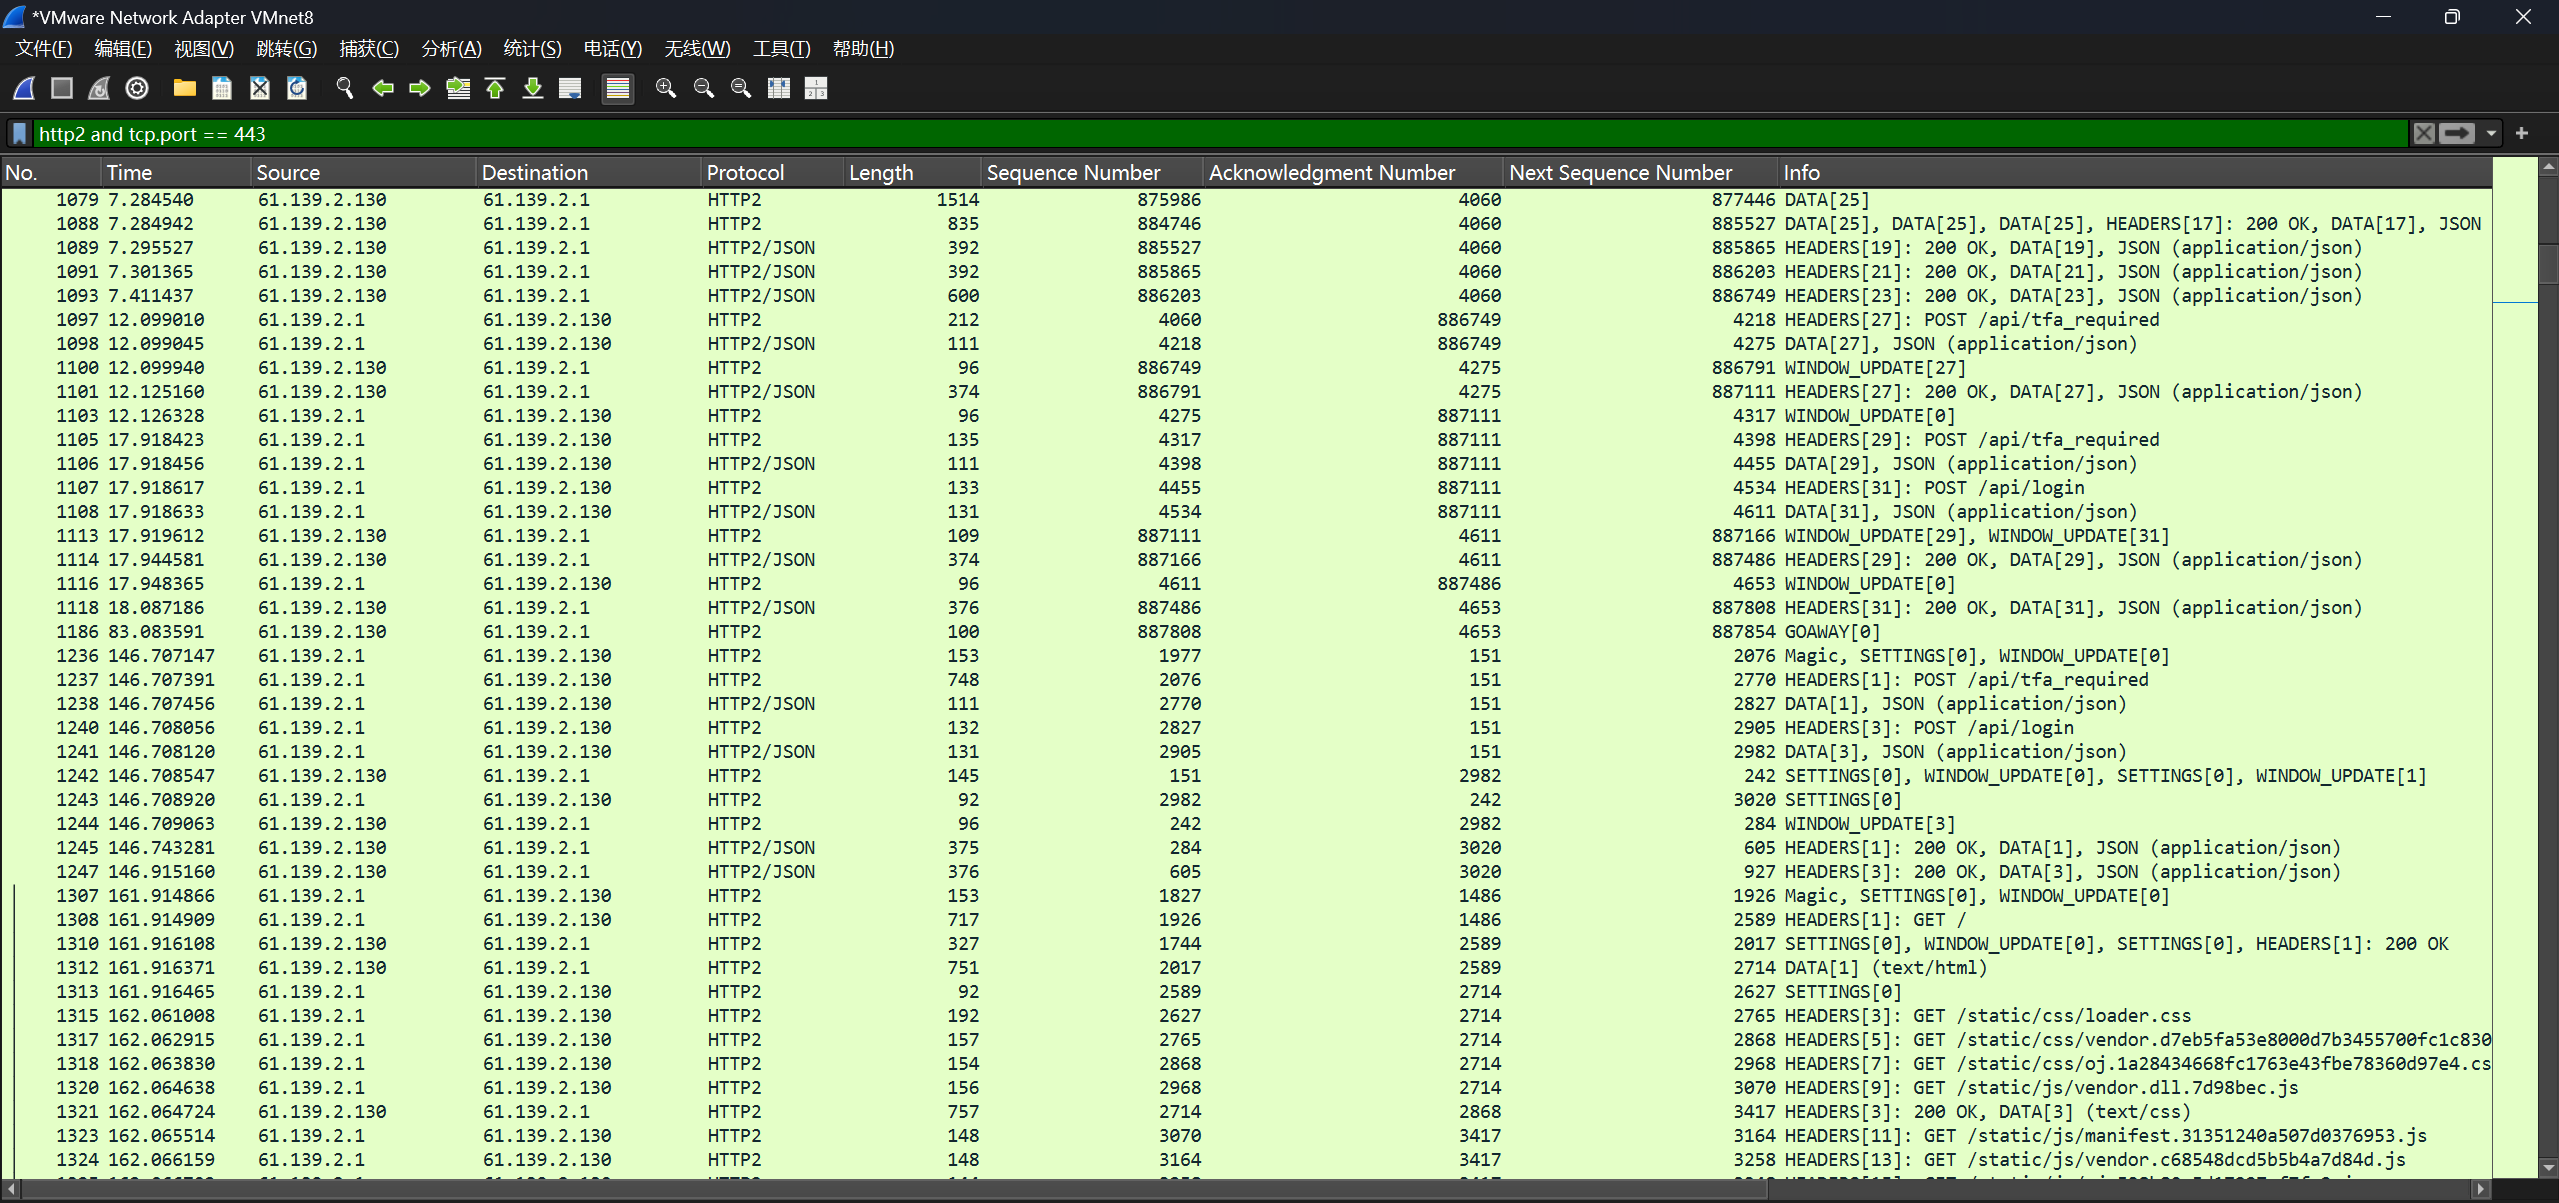The height and width of the screenshot is (1203, 2559).
Task: Open the pane layout icon with numbers 1 2 3
Action: click(x=816, y=88)
